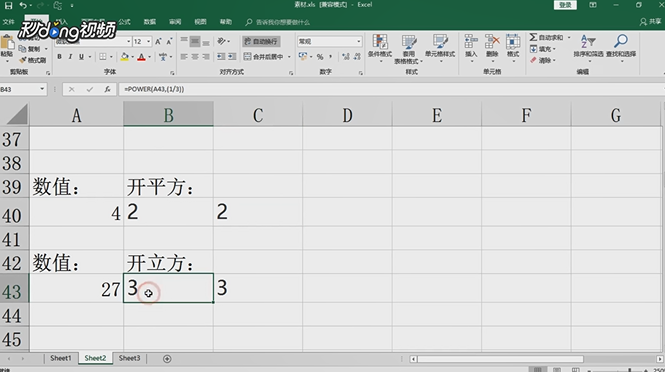Viewport: 665px width, 372px height.
Task: Open 单元格样式 cell styles
Action: 440,48
